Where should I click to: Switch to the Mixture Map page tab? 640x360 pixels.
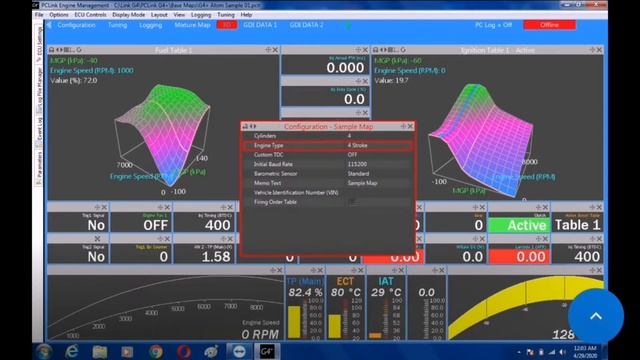tap(192, 25)
